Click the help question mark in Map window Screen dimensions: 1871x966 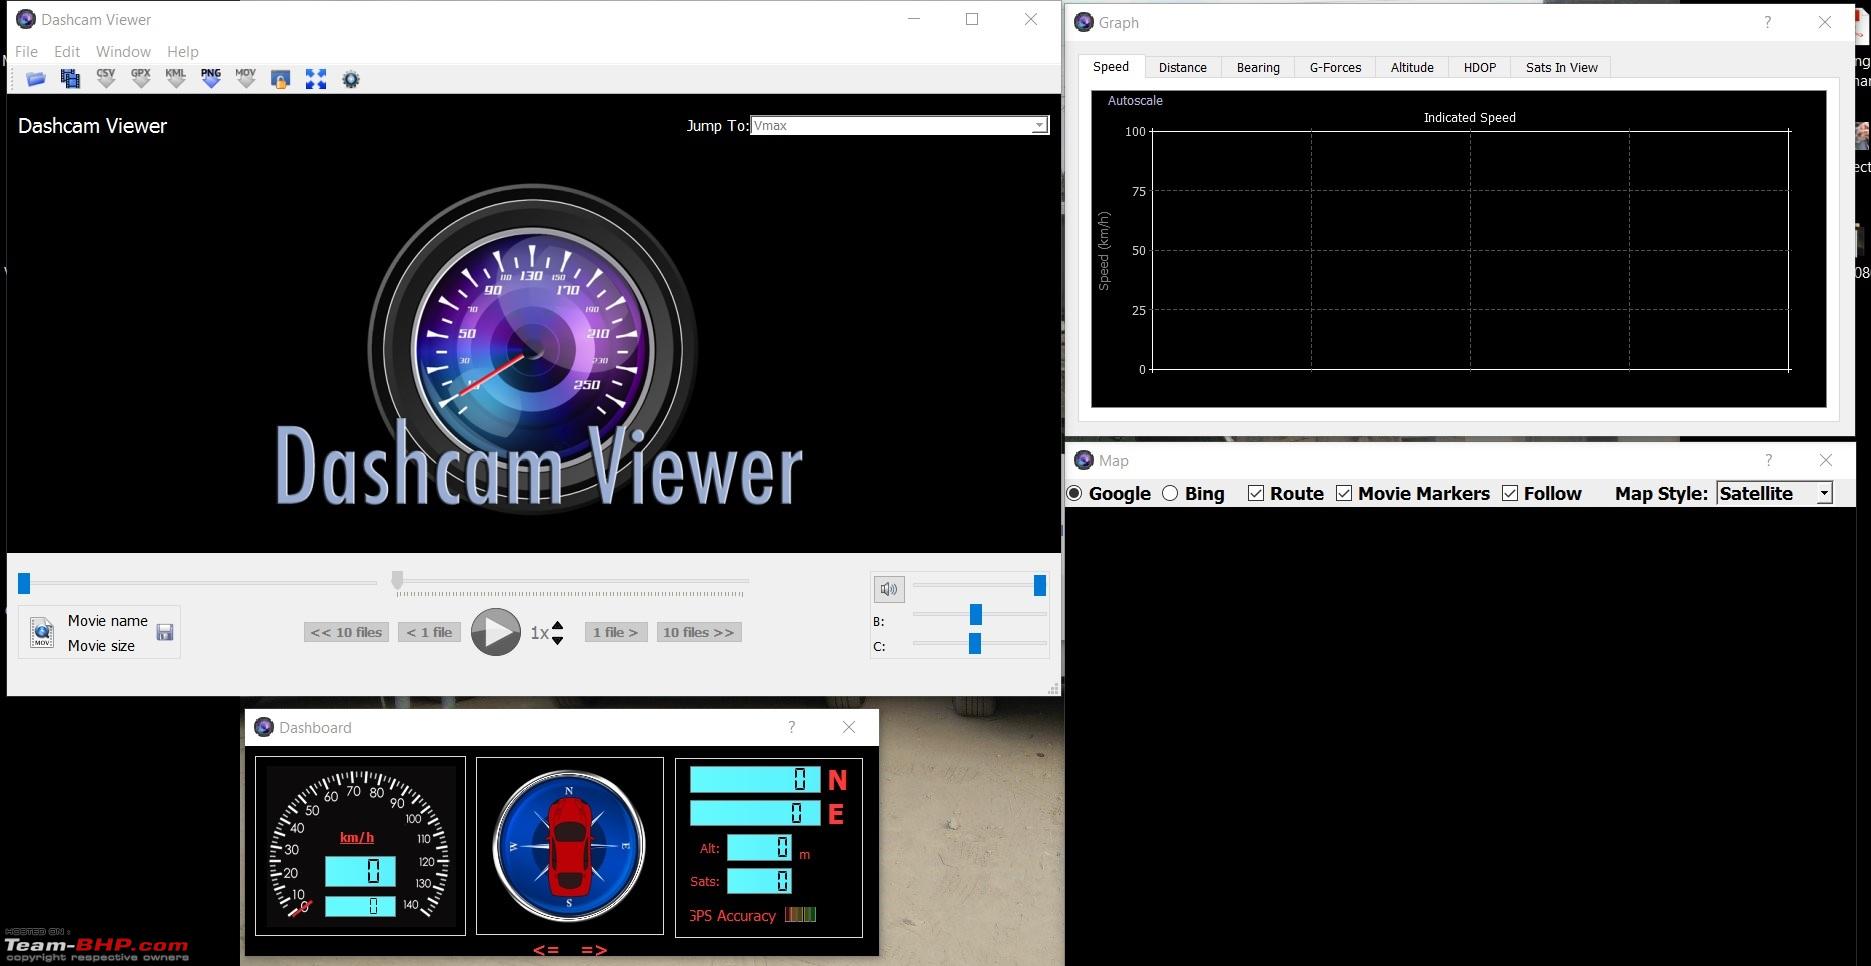[x=1768, y=460]
